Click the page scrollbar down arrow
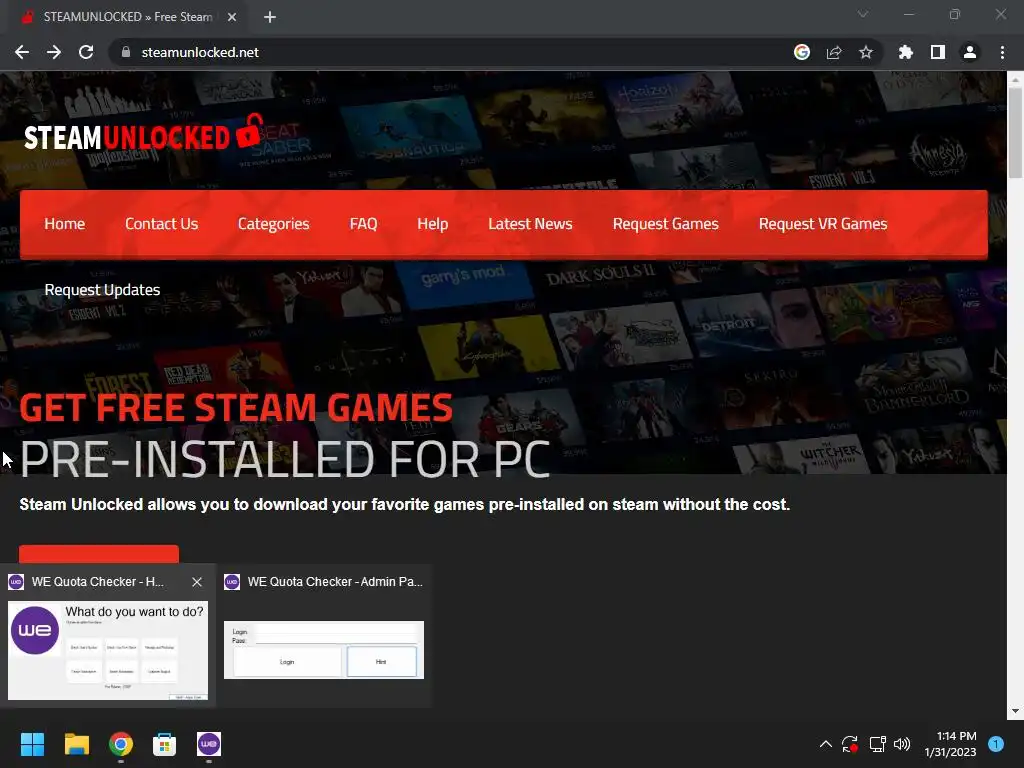Image resolution: width=1024 pixels, height=768 pixels. [x=1015, y=711]
